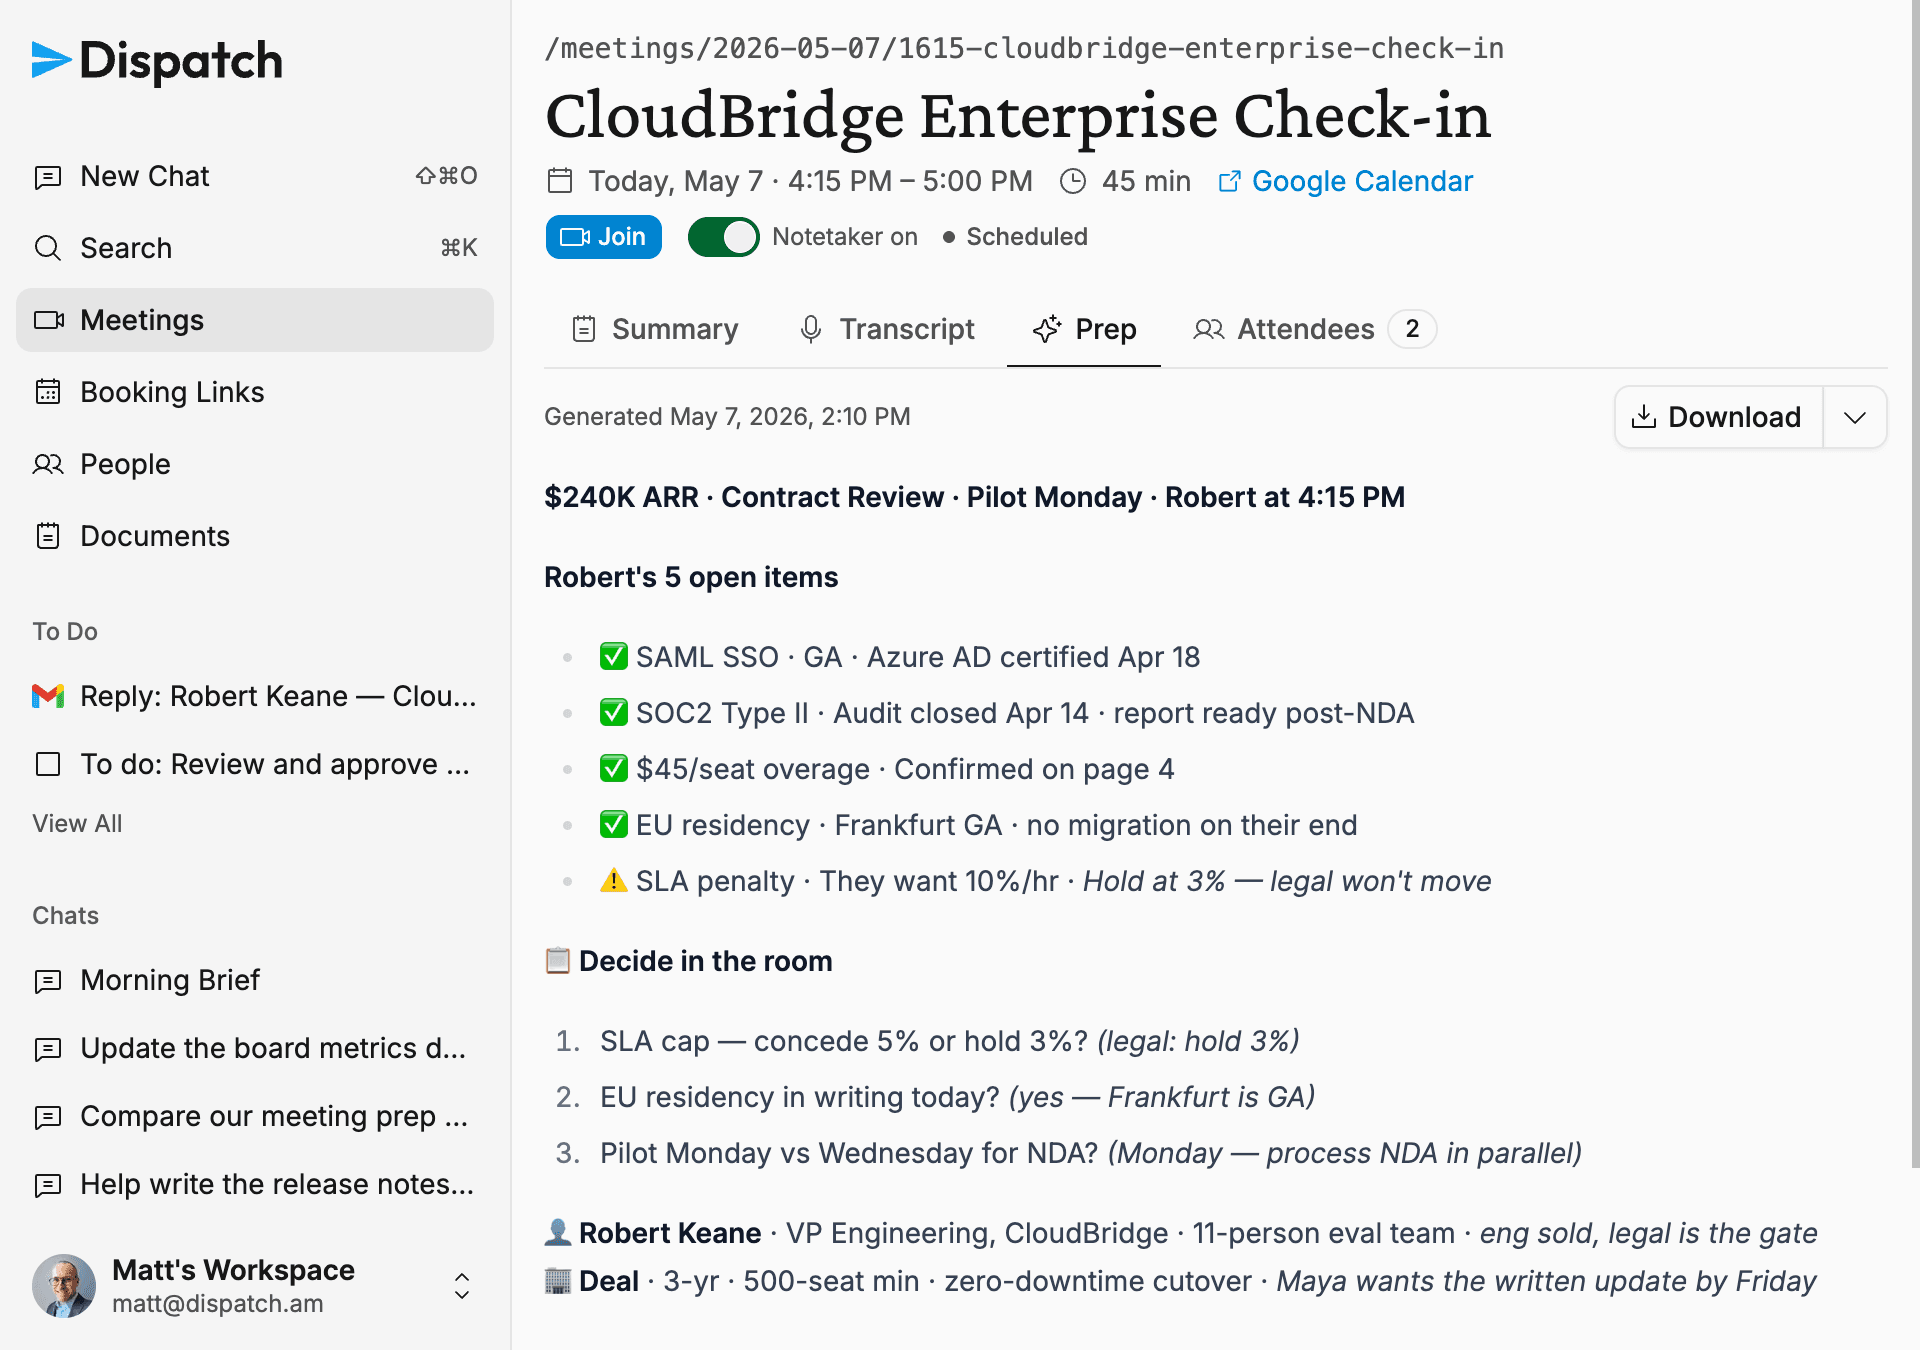Screen dimensions: 1920x1350
Task: Click the Scheduled status label
Action: pos(1026,237)
